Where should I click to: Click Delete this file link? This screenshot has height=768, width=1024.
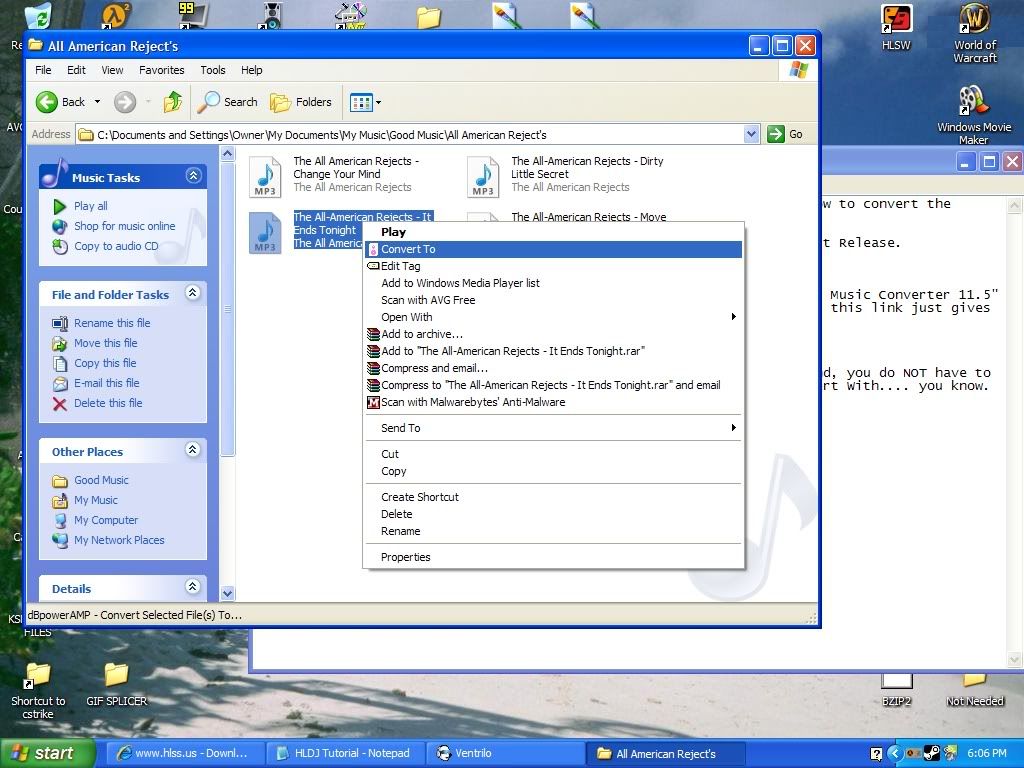[107, 403]
